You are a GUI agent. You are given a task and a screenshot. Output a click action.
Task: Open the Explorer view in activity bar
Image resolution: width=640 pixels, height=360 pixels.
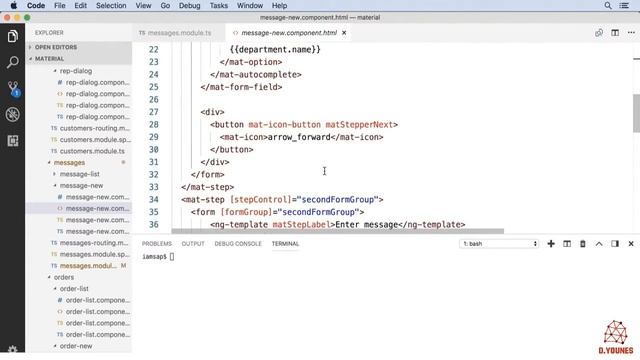point(13,36)
